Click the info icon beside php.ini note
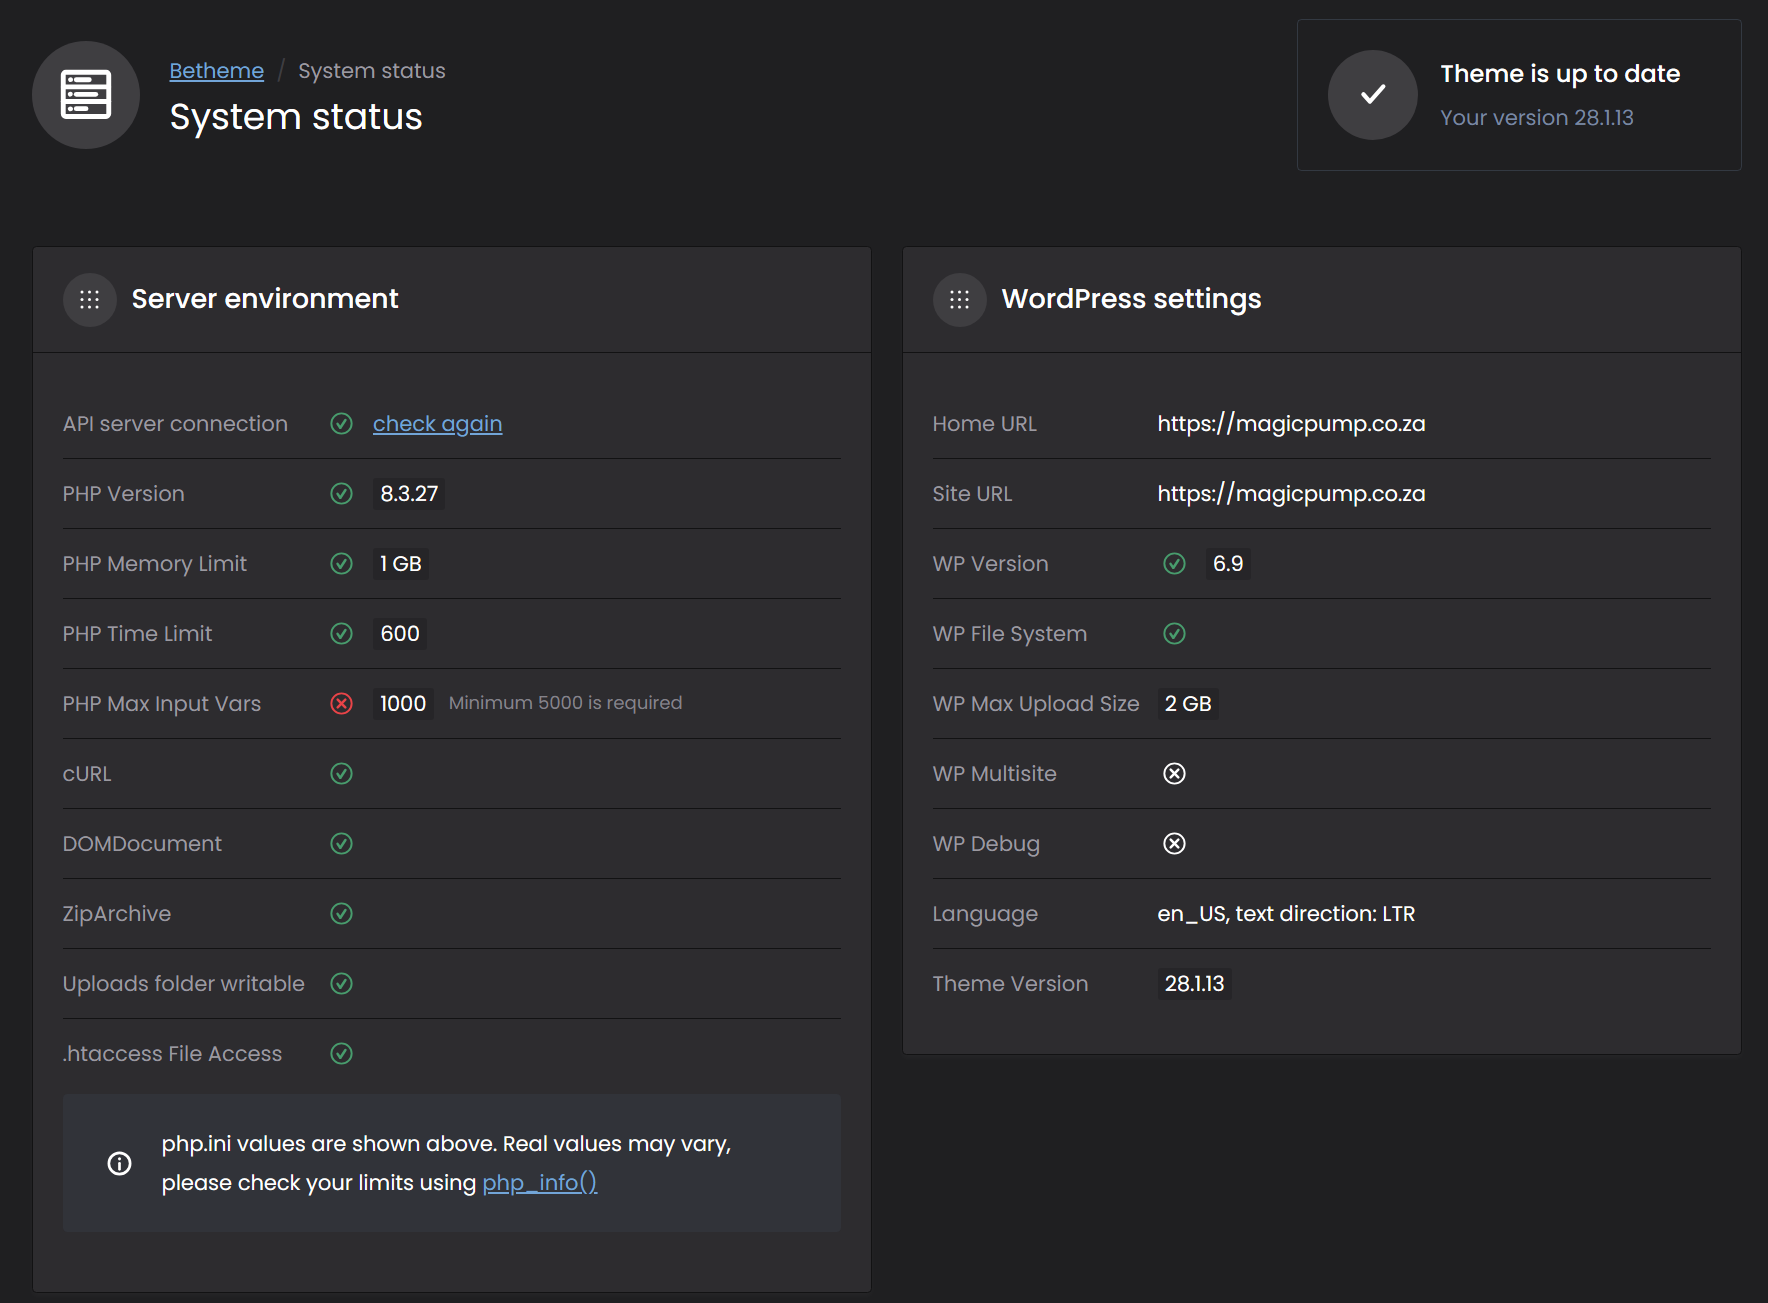 click(x=120, y=1163)
